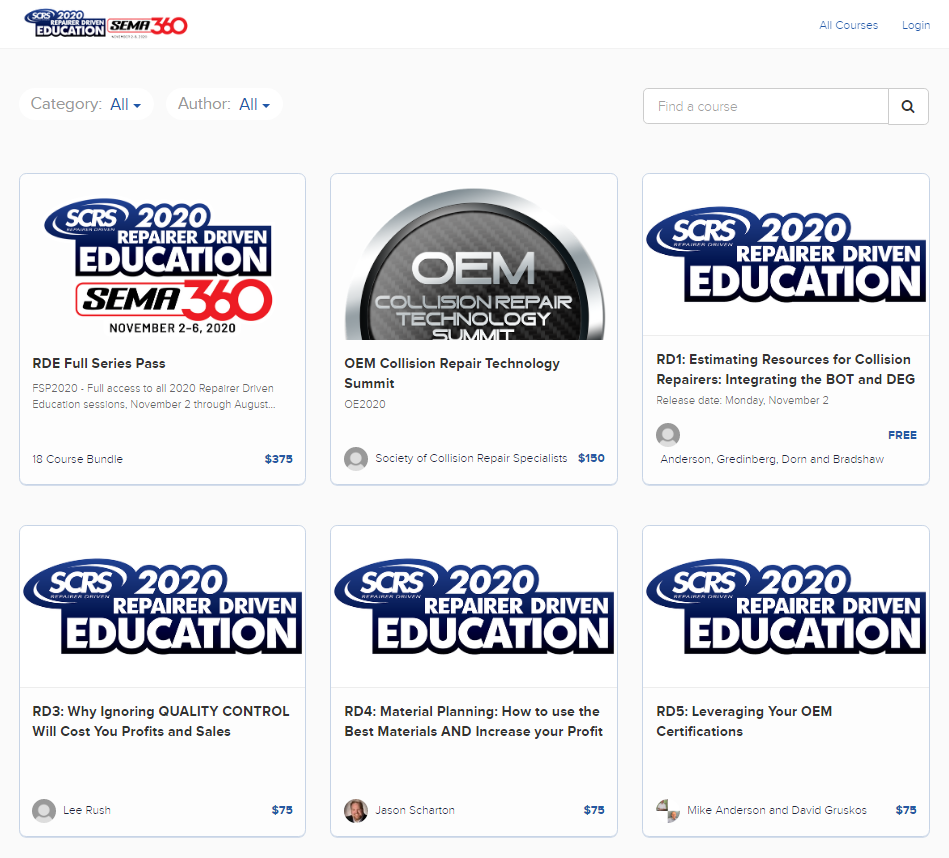Focus the Find a course search field

pyautogui.click(x=766, y=106)
